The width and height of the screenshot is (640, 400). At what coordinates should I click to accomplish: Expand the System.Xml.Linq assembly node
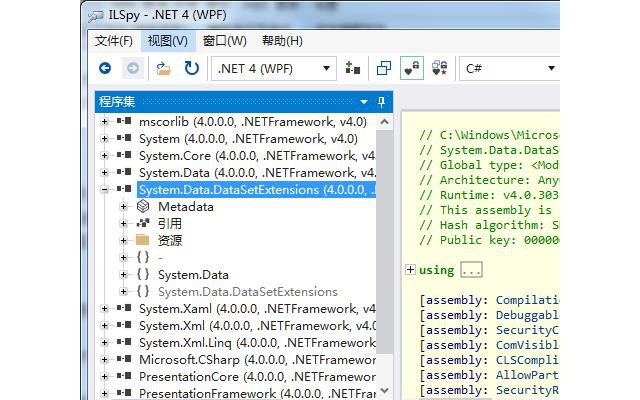point(104,342)
